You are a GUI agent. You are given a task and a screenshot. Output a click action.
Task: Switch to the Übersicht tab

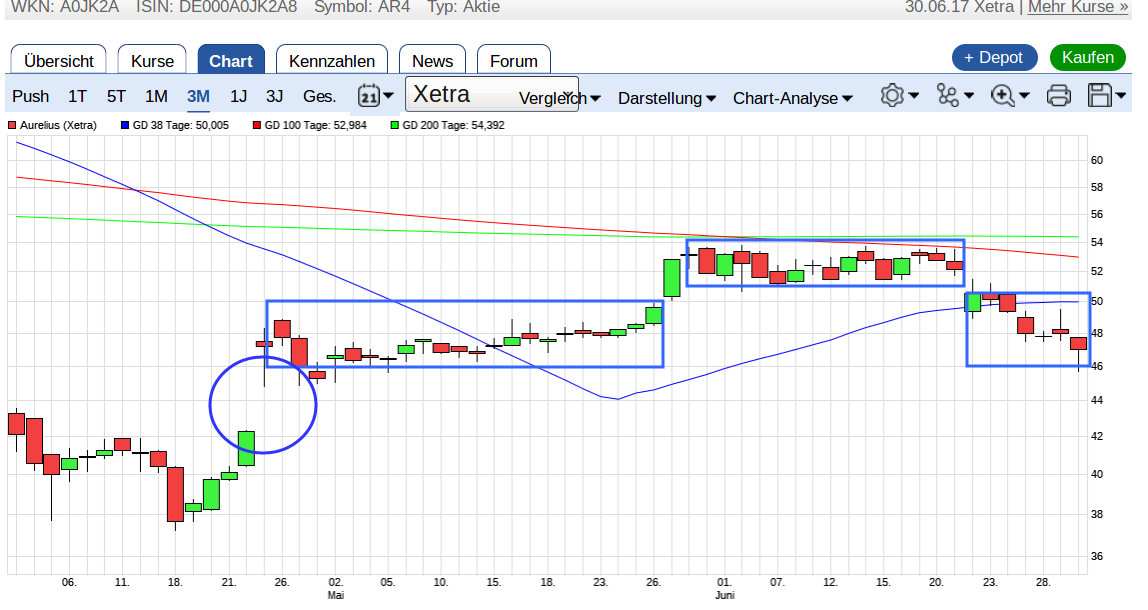(x=59, y=61)
